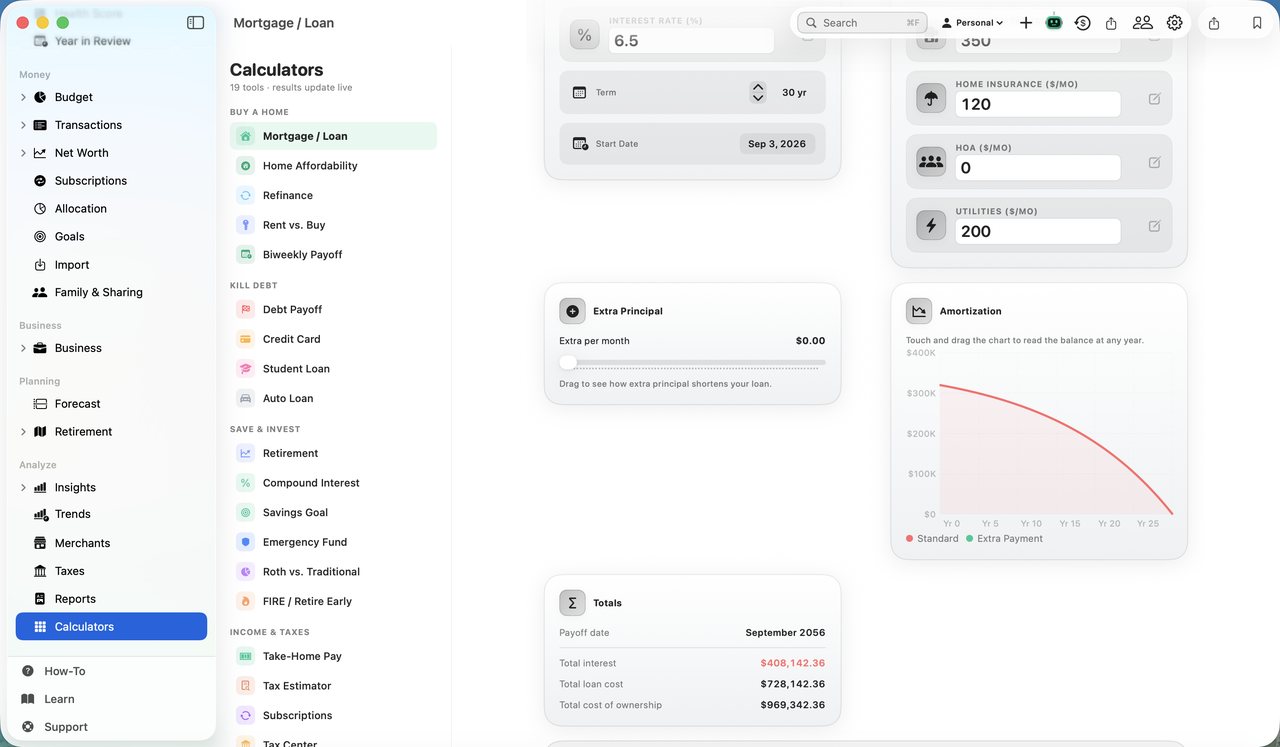Click the lightning bolt Utilities icon
Screen dimensions: 1280x747
931,225
